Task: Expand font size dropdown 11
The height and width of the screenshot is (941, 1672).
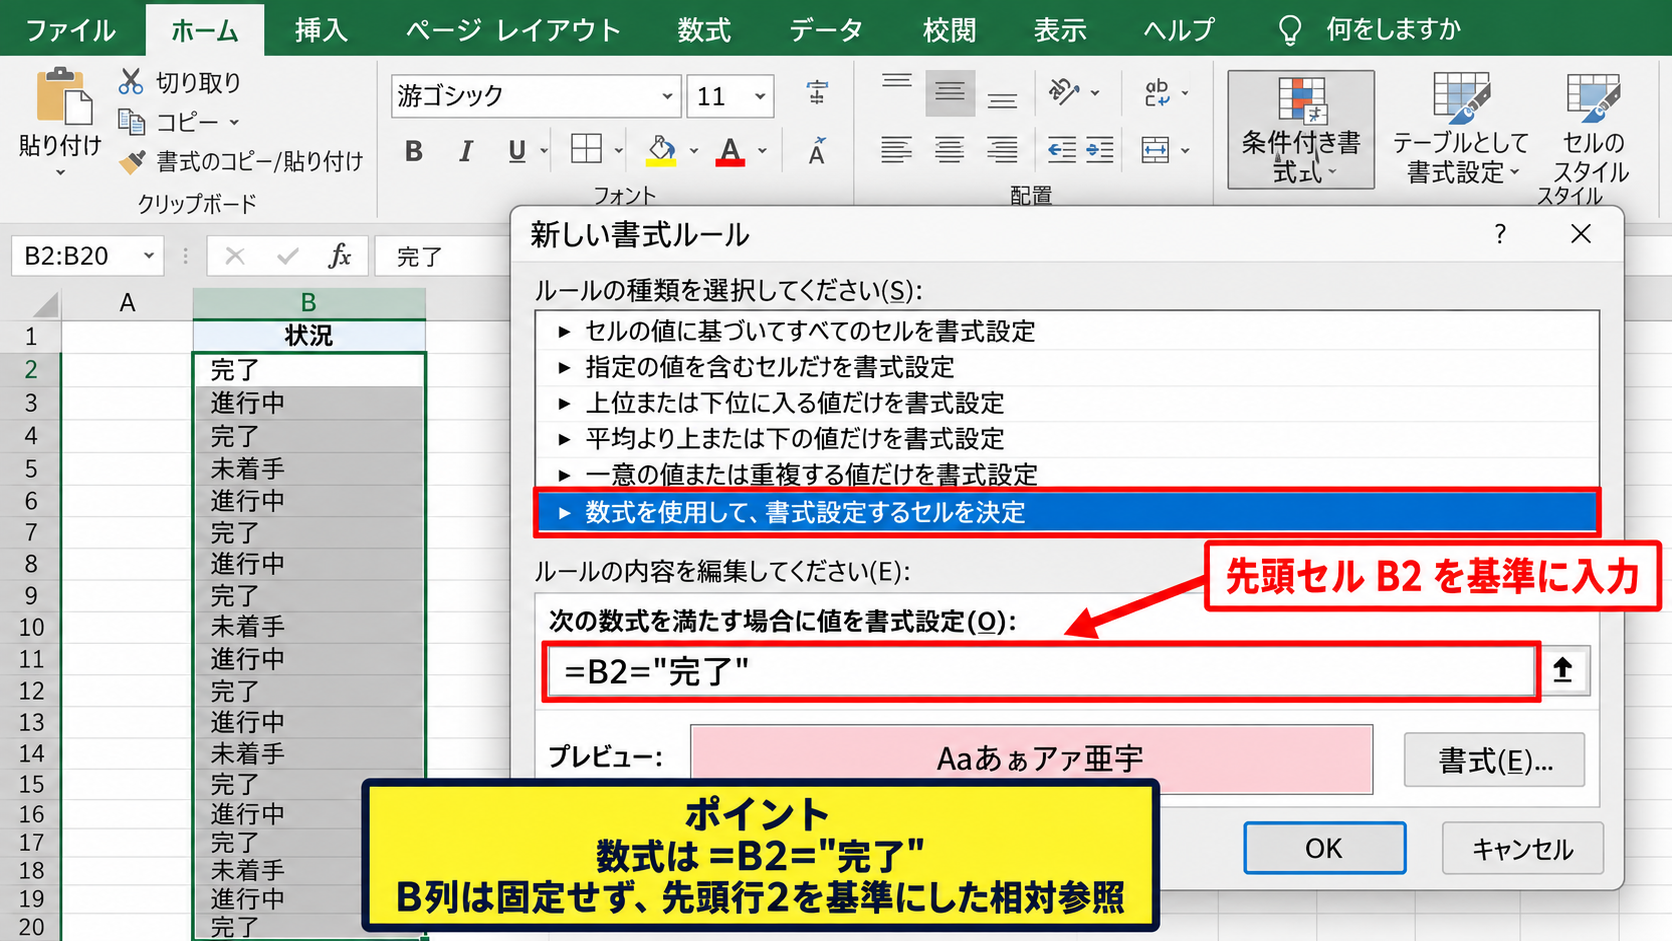Action: coord(760,96)
